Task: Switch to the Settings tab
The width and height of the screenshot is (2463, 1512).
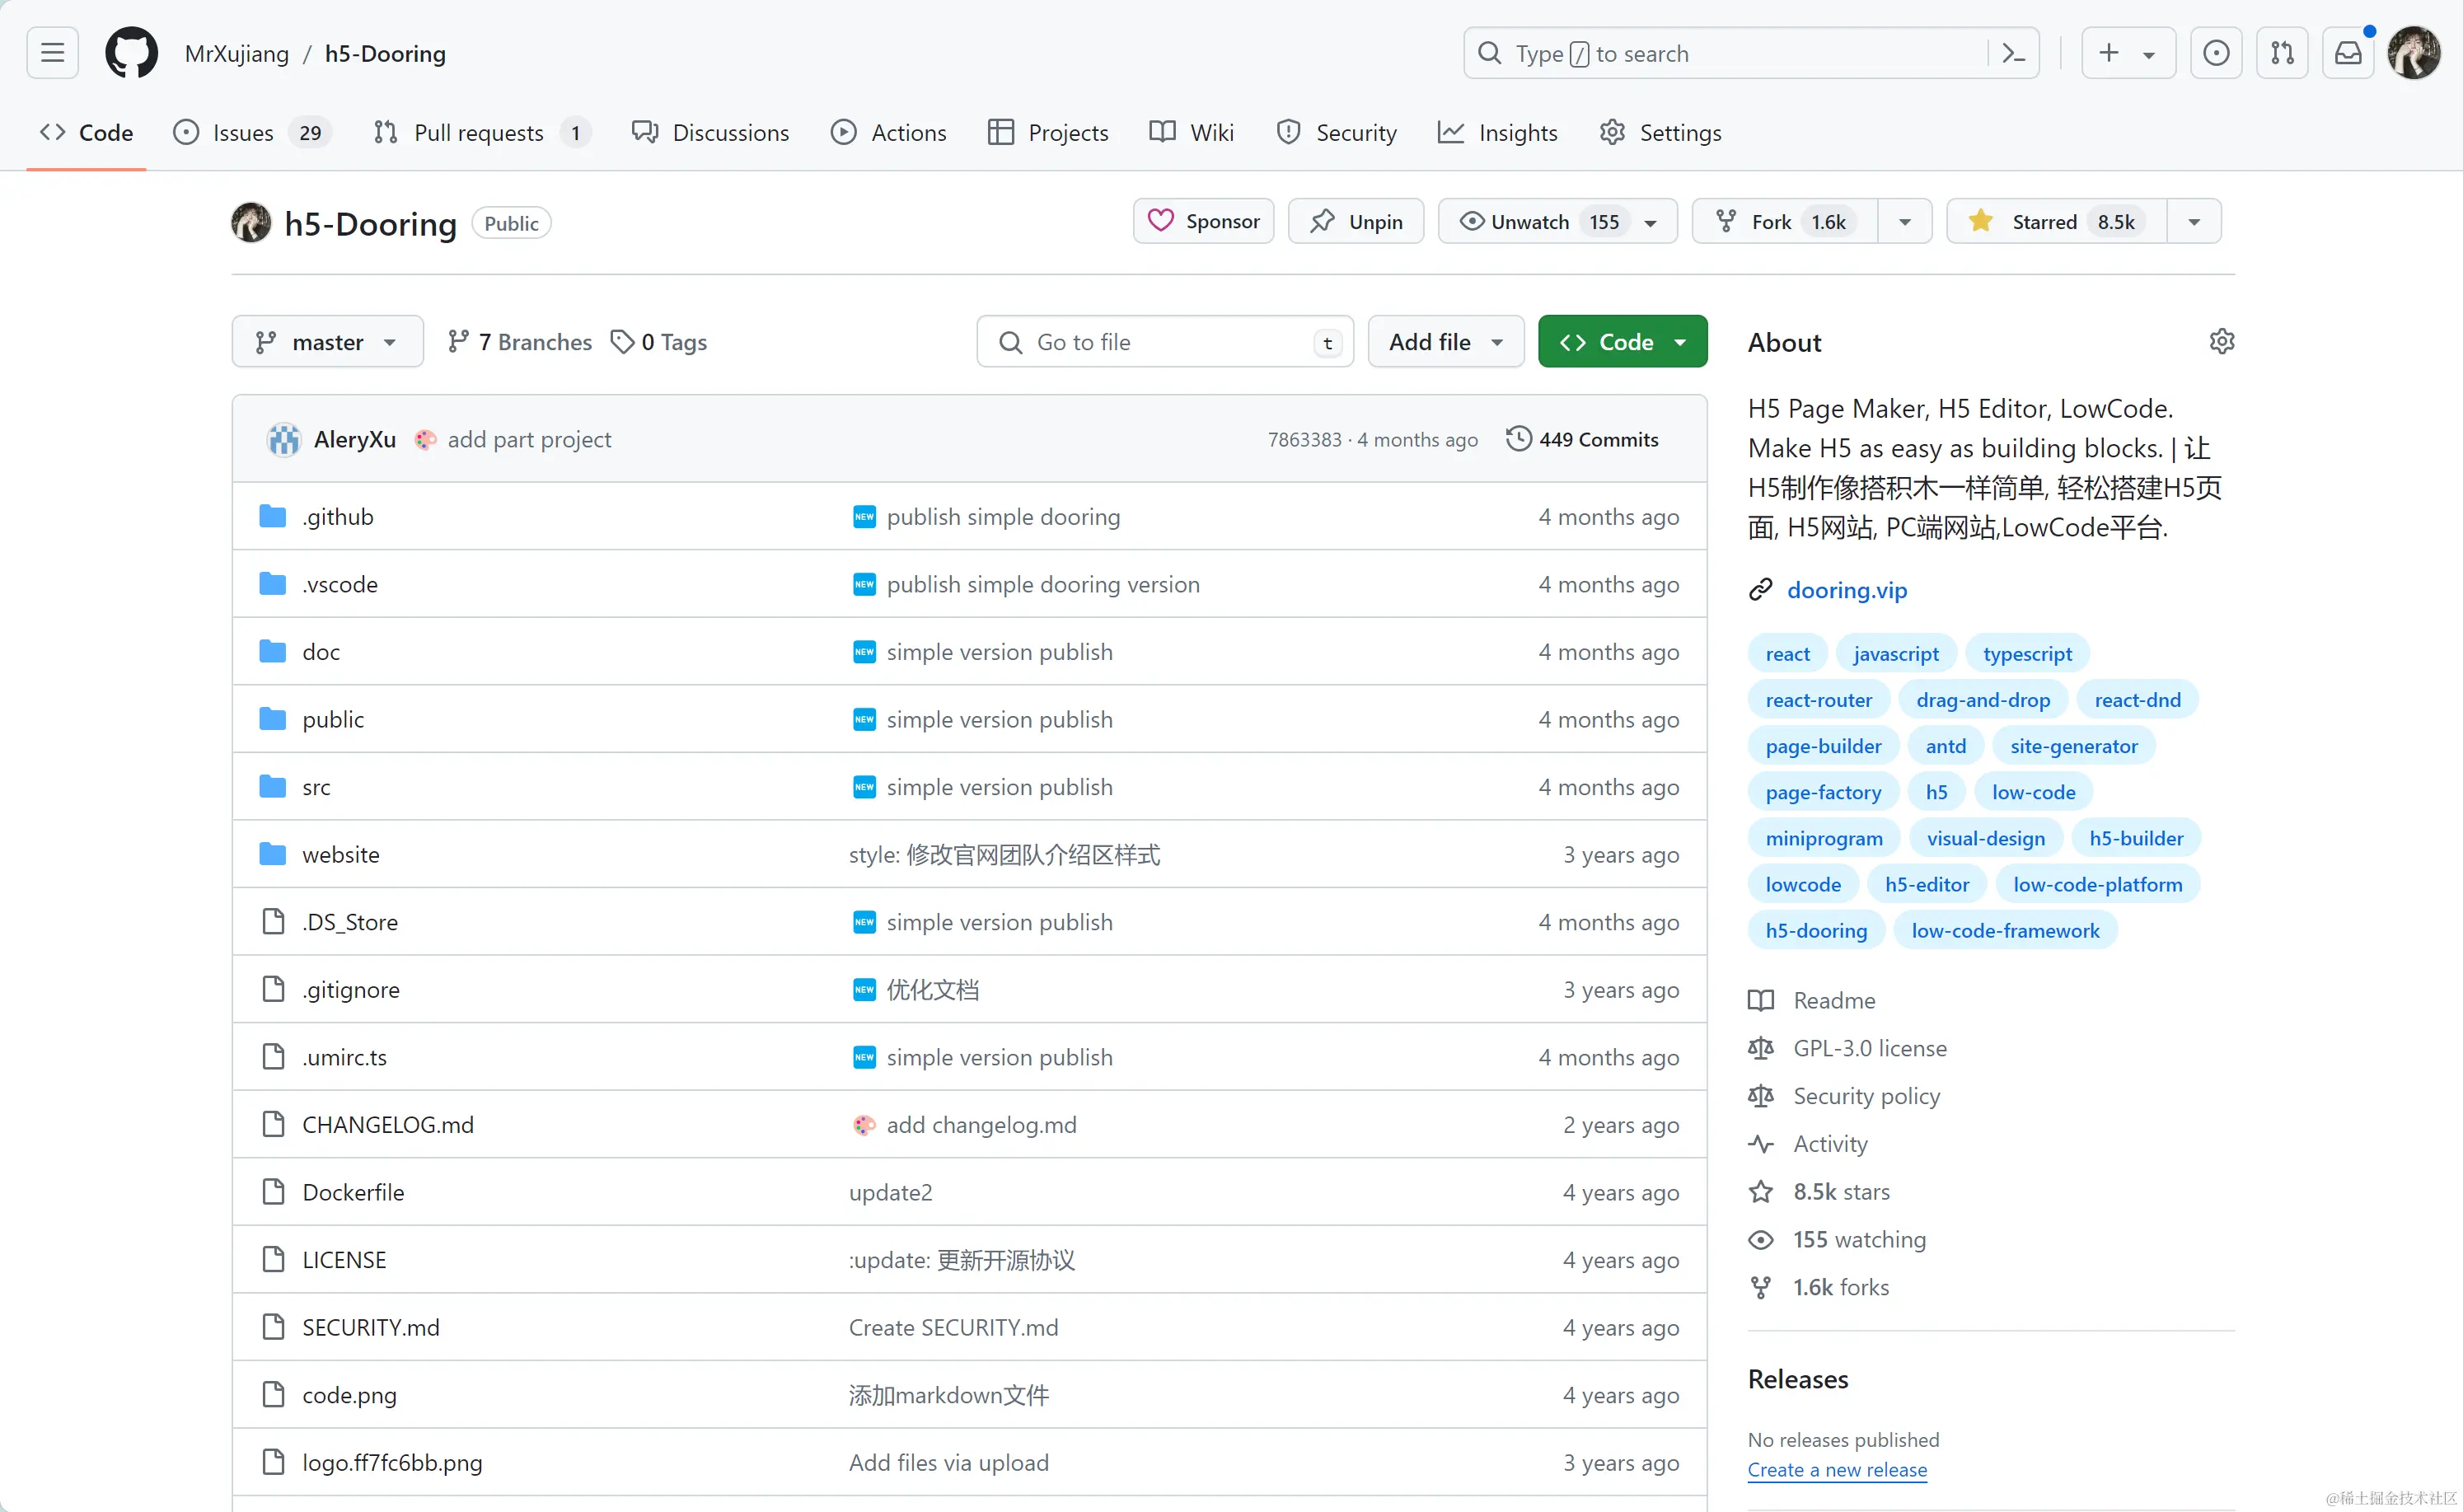Action: click(1661, 132)
